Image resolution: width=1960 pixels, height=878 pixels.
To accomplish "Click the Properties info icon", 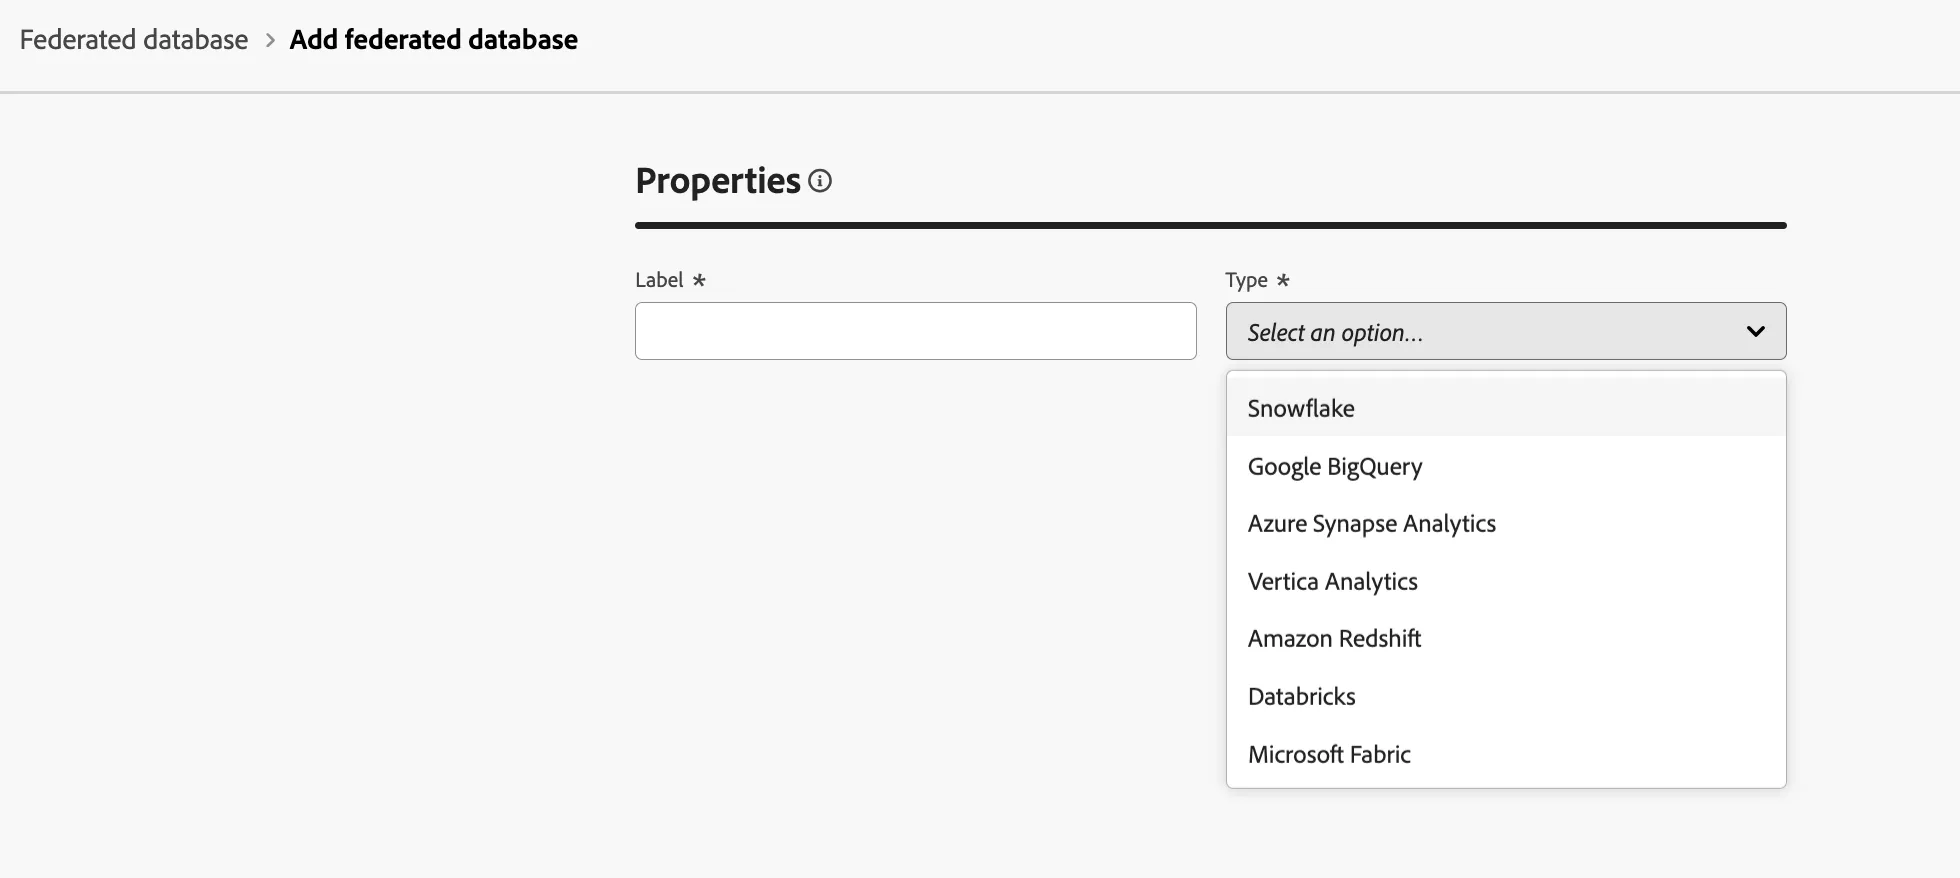I will pos(820,181).
